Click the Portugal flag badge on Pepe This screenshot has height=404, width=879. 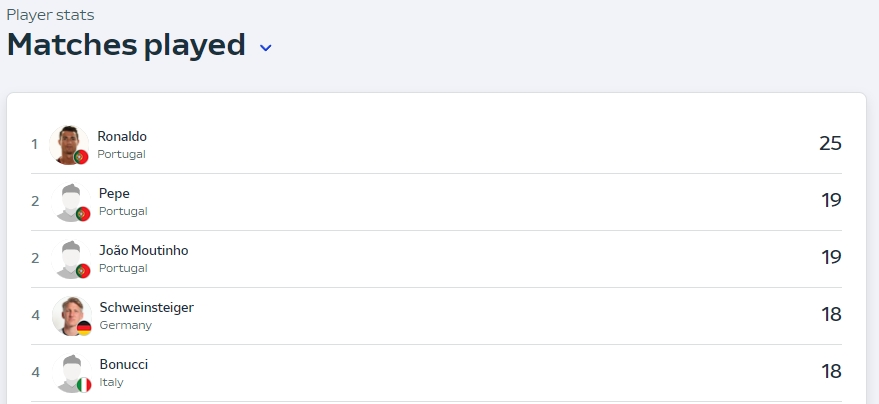coord(83,214)
